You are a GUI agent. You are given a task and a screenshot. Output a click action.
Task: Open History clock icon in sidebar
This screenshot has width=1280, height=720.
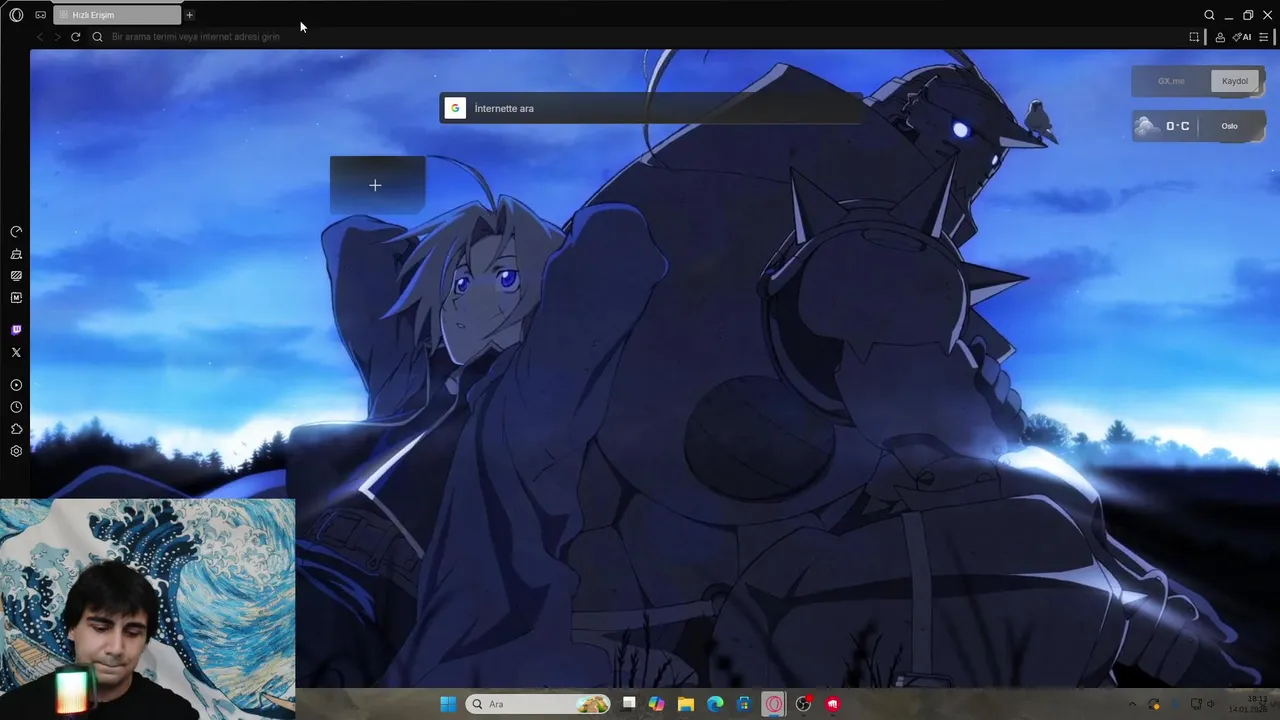[16, 407]
